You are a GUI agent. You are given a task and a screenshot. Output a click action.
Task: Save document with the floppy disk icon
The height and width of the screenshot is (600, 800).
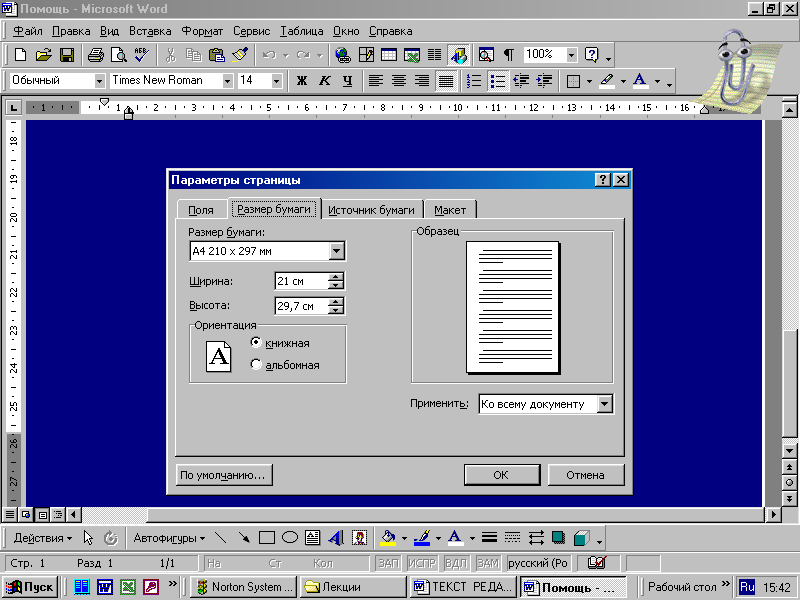tap(67, 55)
